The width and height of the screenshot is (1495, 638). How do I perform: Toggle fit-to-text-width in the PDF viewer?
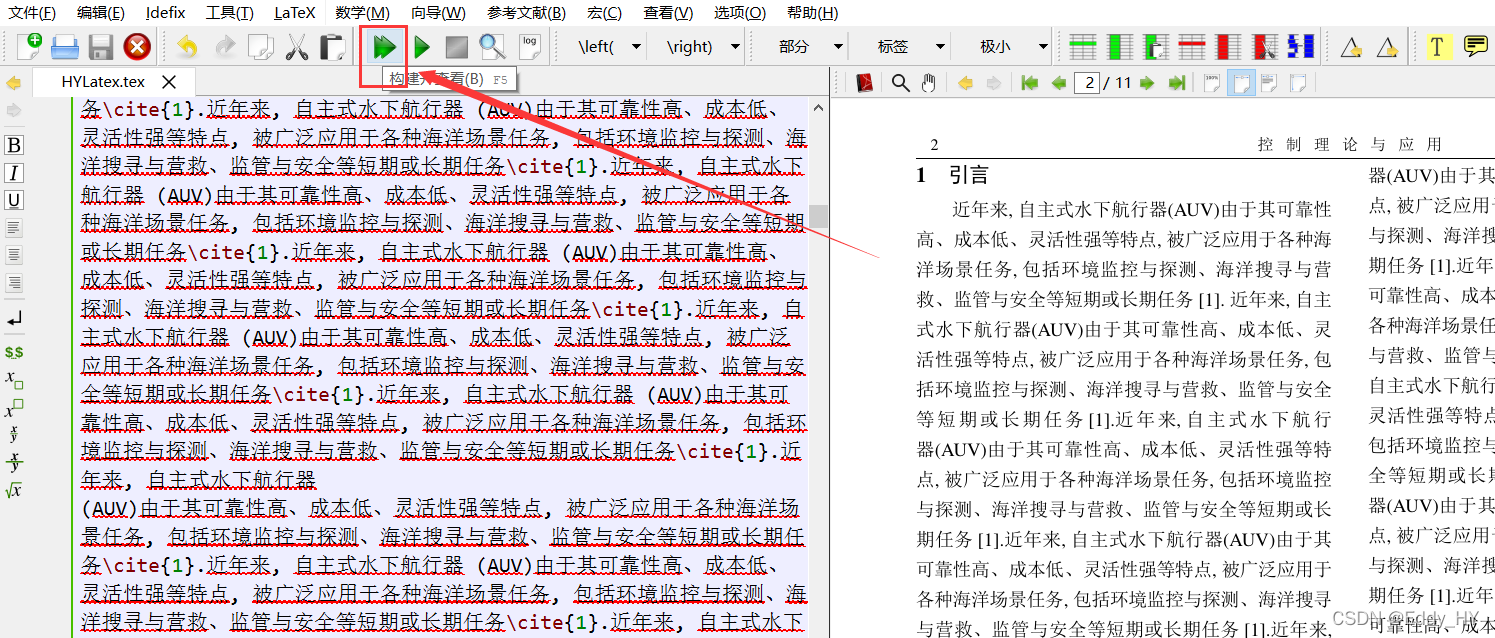point(1268,83)
